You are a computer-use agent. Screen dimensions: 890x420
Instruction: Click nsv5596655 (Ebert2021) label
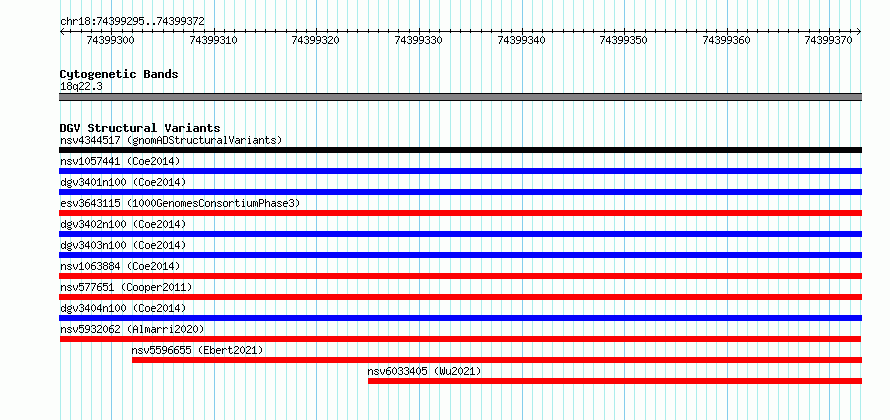198,350
